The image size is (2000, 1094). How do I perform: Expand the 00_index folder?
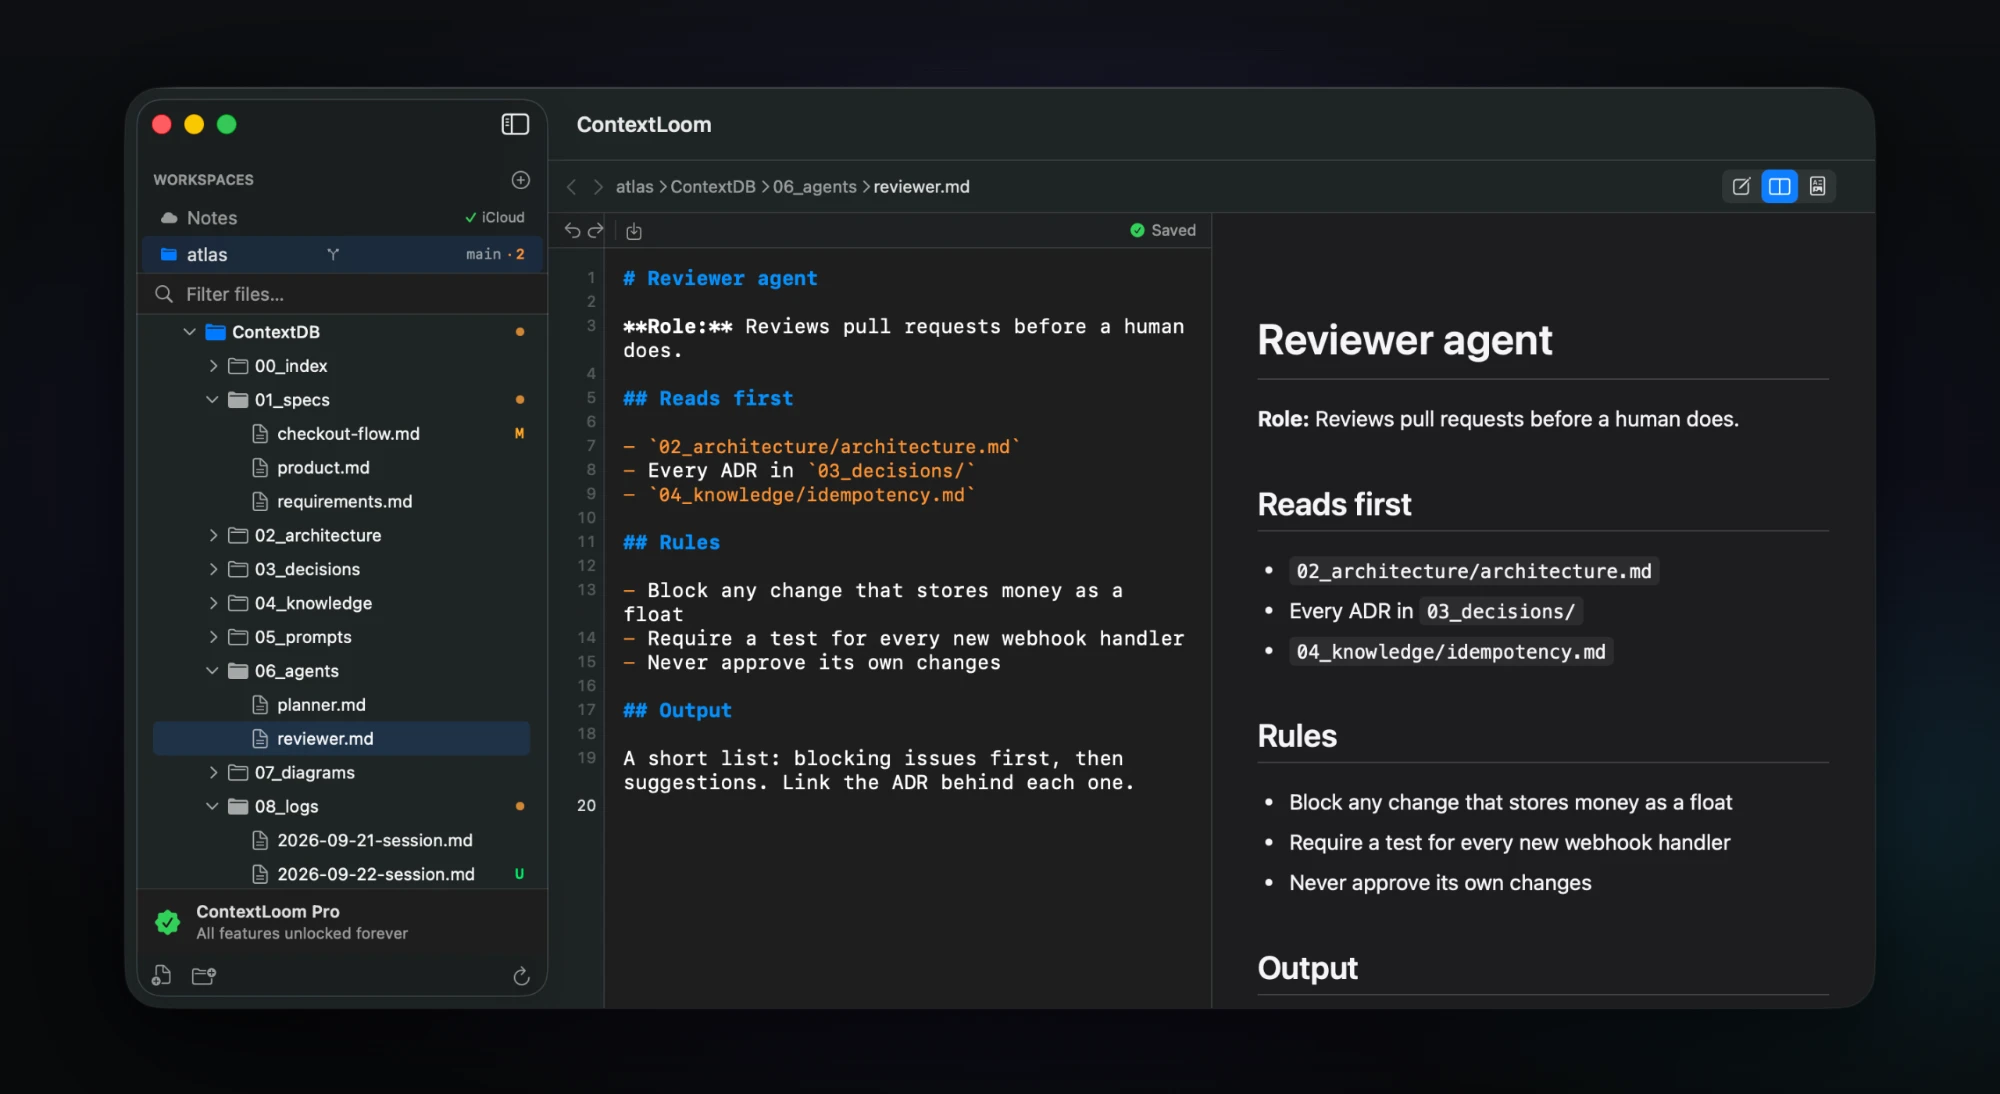(213, 366)
